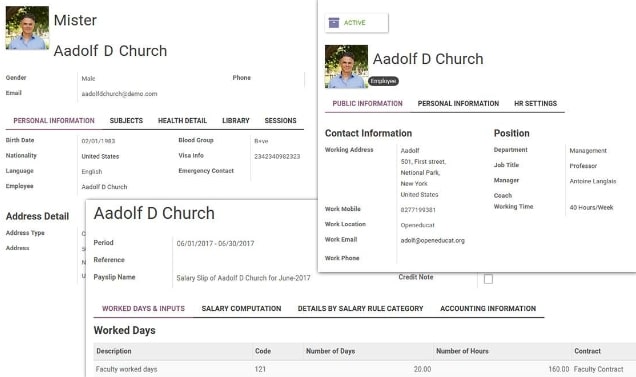Viewport: 636px width, 377px height.
Task: Click the employee profile photo
Action: click(x=346, y=67)
